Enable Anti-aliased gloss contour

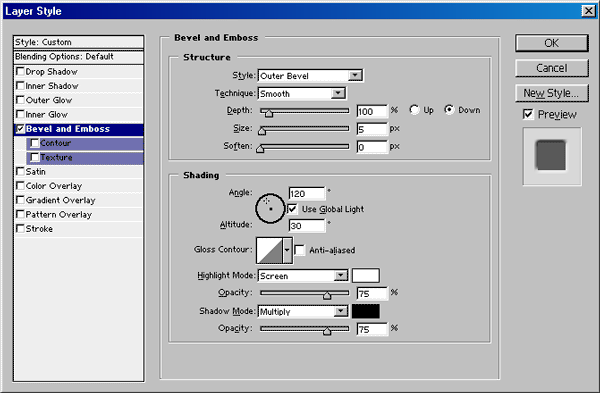click(300, 250)
